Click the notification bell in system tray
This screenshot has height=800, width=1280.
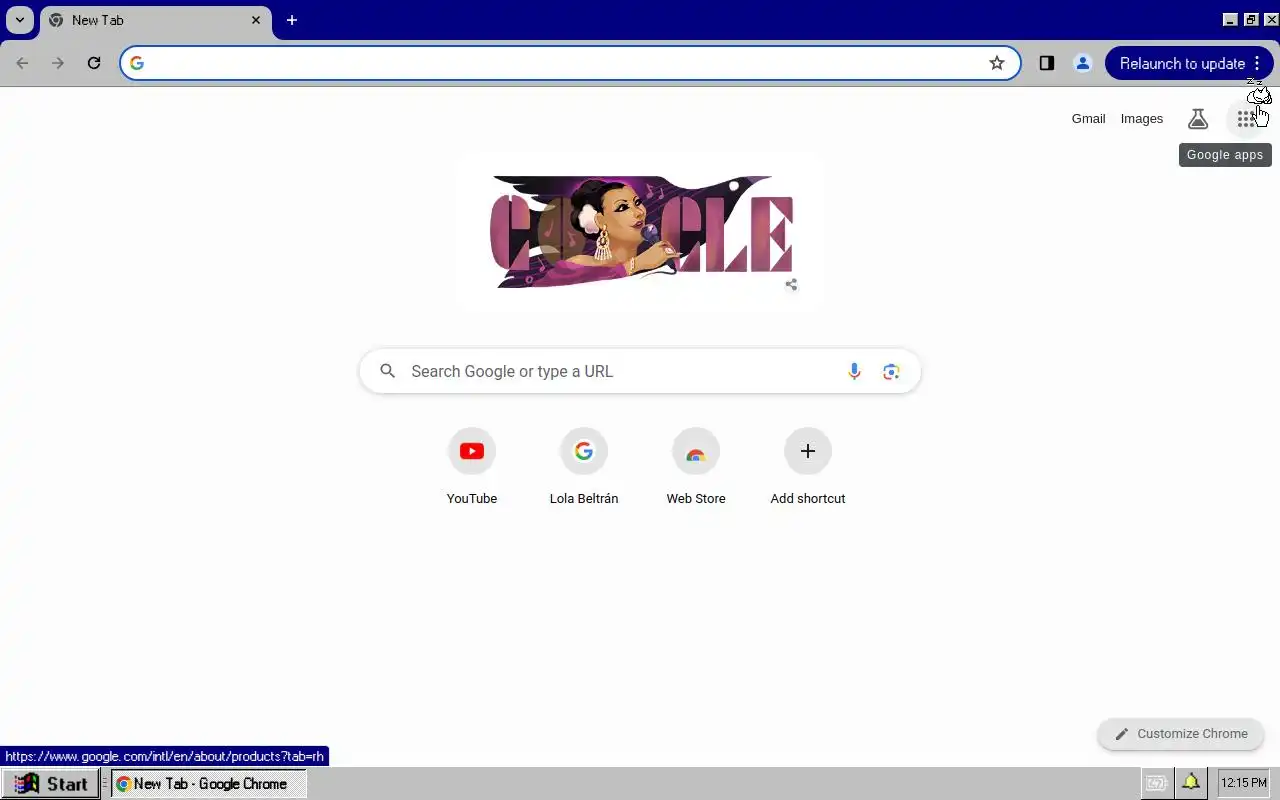(1191, 783)
